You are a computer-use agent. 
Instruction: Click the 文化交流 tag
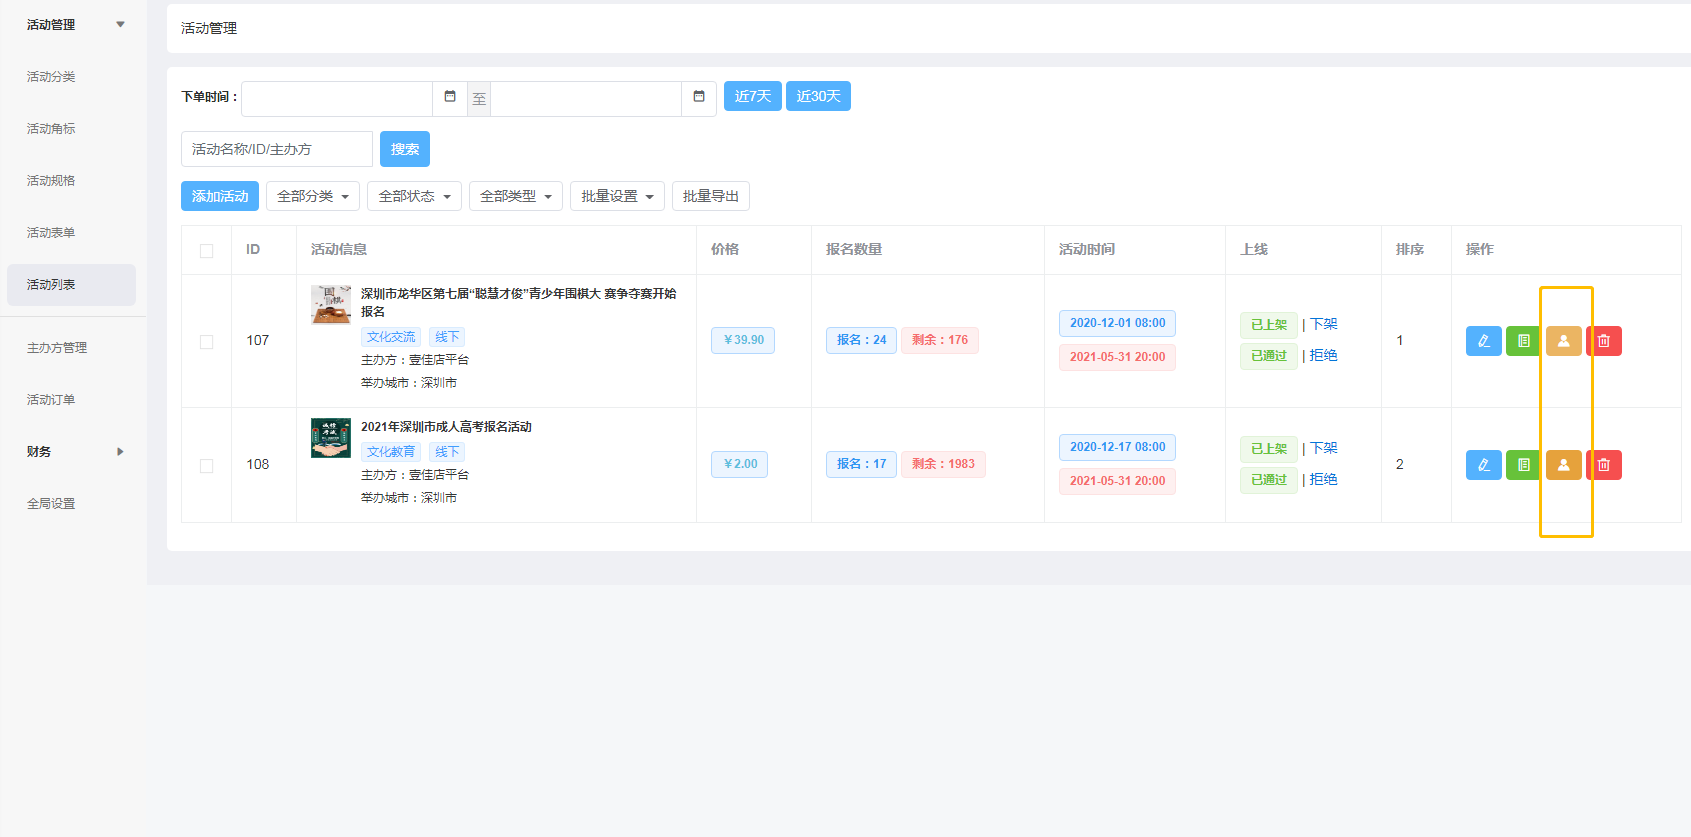391,337
